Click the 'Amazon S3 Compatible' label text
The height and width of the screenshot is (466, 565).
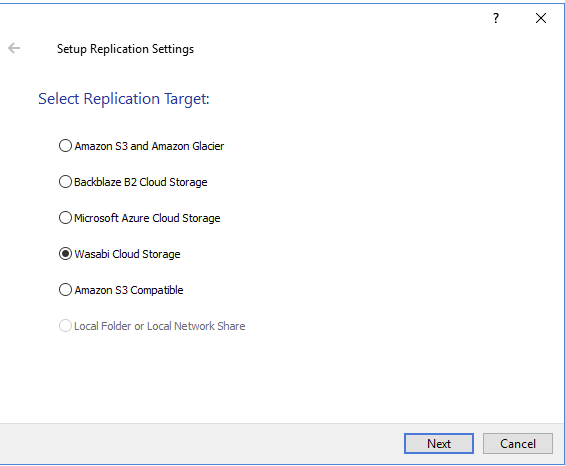pos(129,290)
